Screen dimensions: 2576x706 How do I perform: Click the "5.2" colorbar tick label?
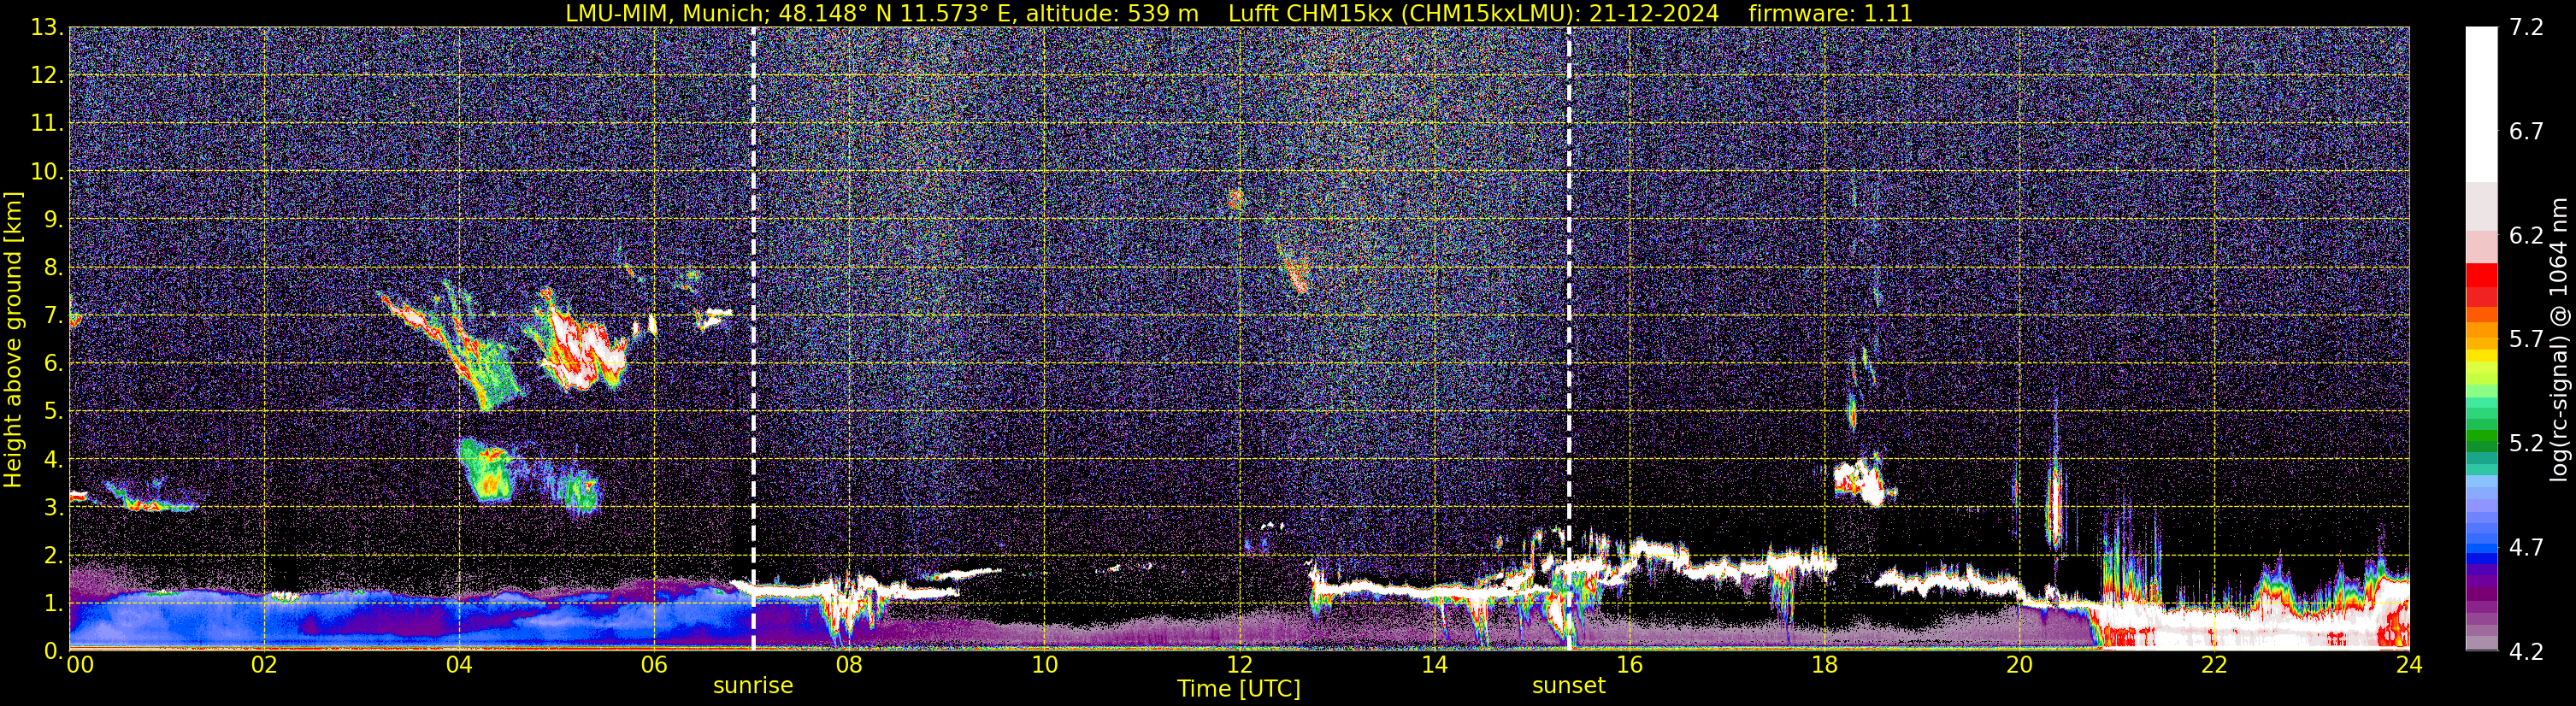point(2526,443)
